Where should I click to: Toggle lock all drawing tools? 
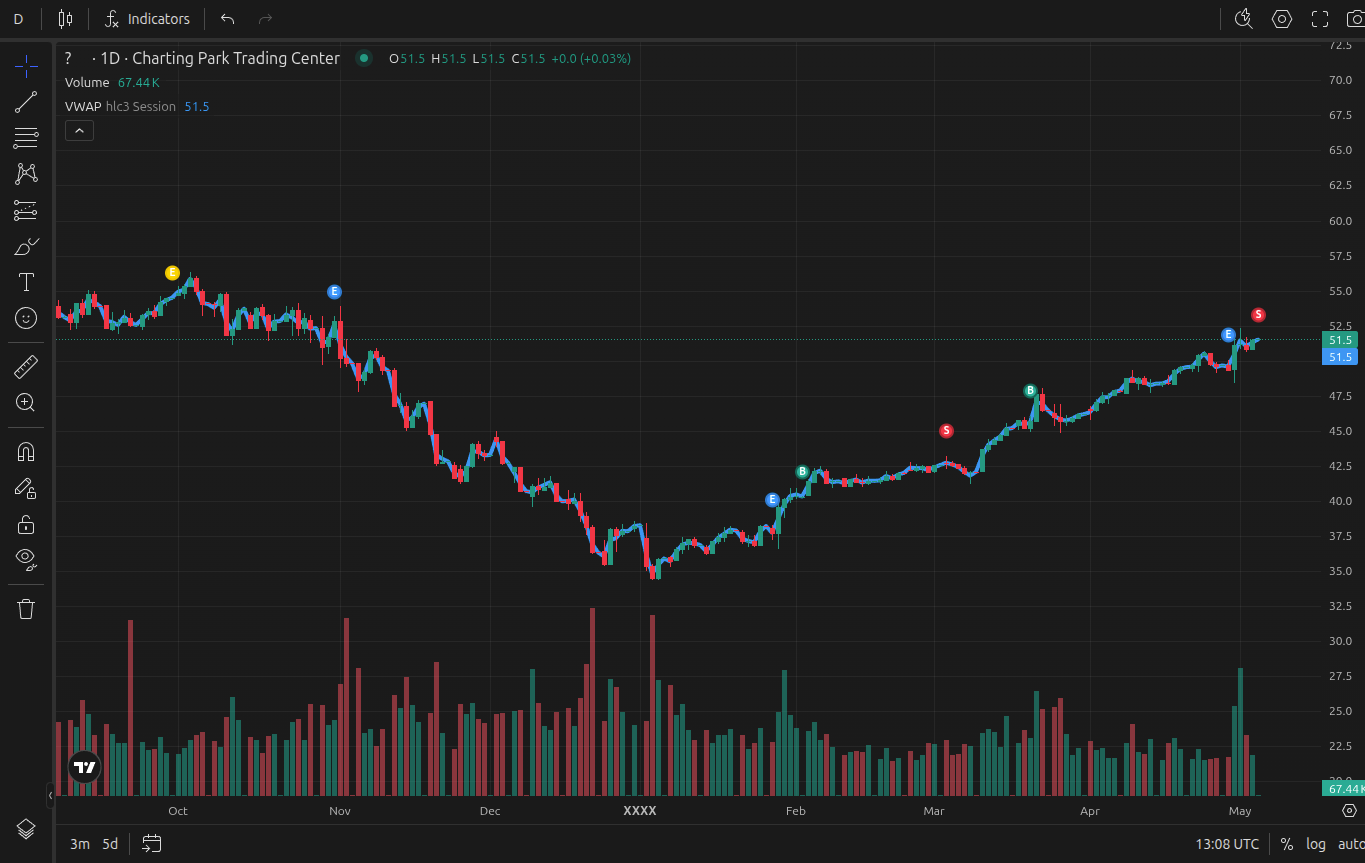(x=26, y=524)
